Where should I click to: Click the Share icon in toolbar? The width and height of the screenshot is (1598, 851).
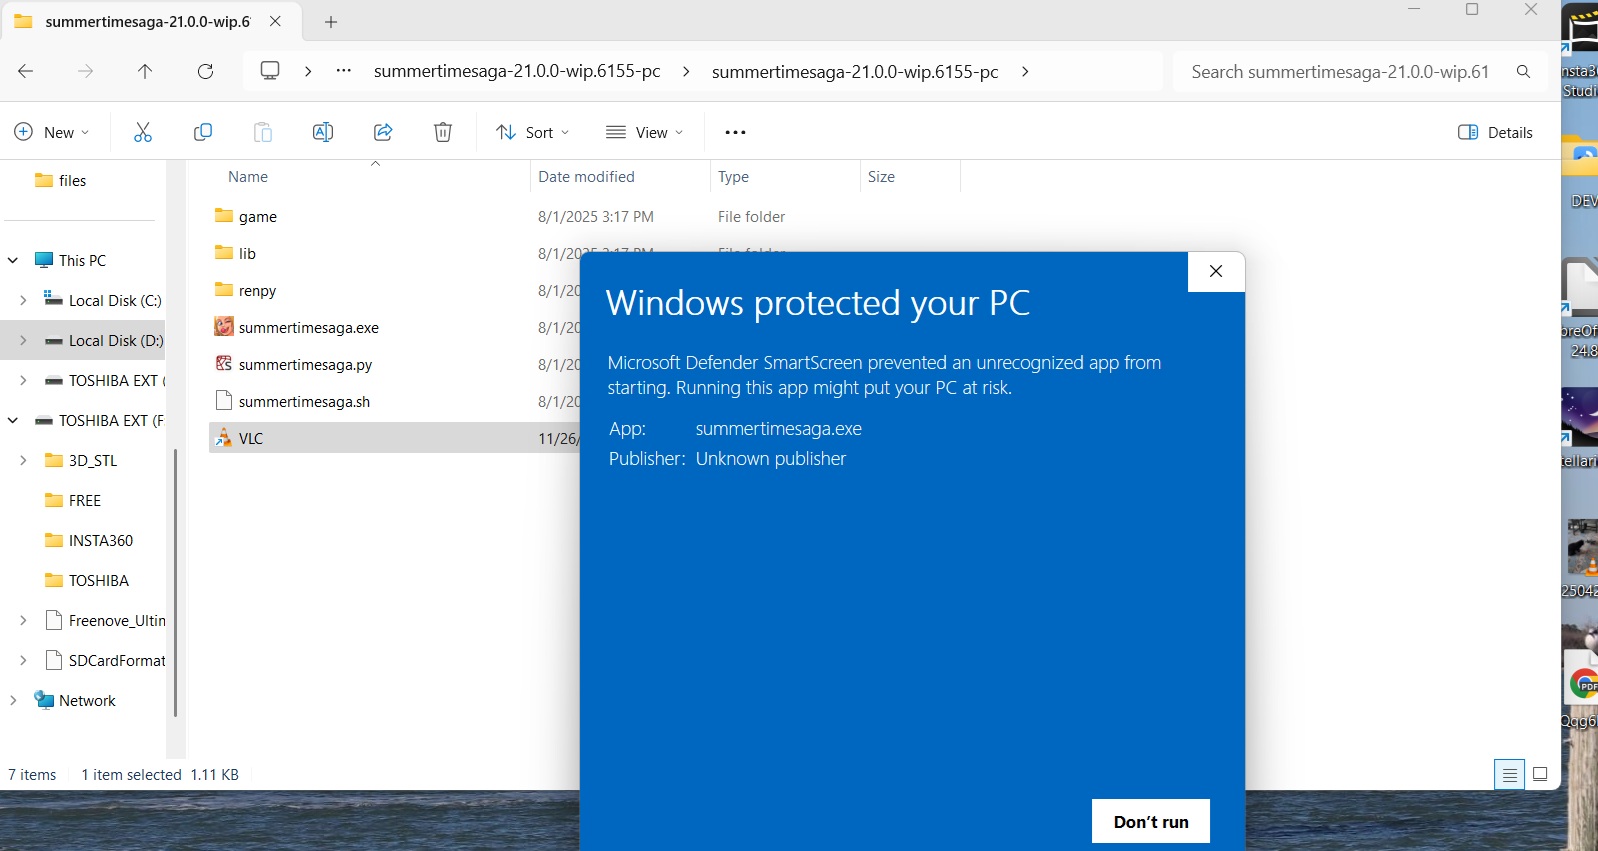(383, 132)
